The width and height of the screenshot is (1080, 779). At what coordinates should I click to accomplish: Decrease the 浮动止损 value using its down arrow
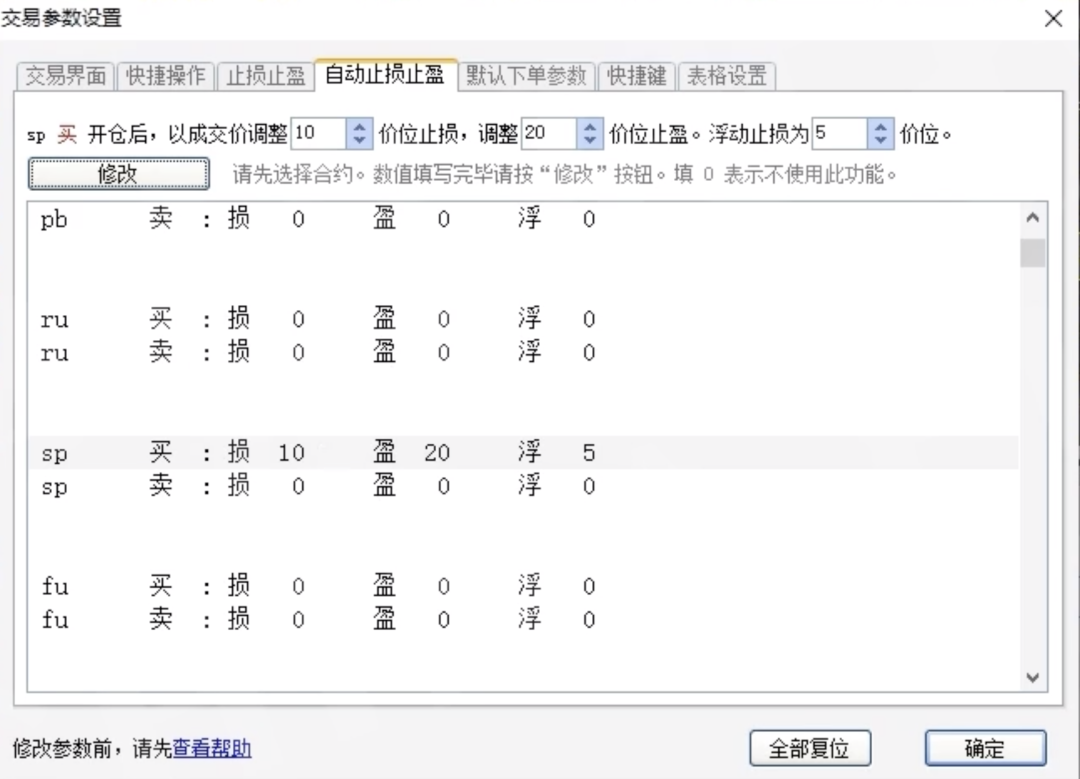pos(879,140)
